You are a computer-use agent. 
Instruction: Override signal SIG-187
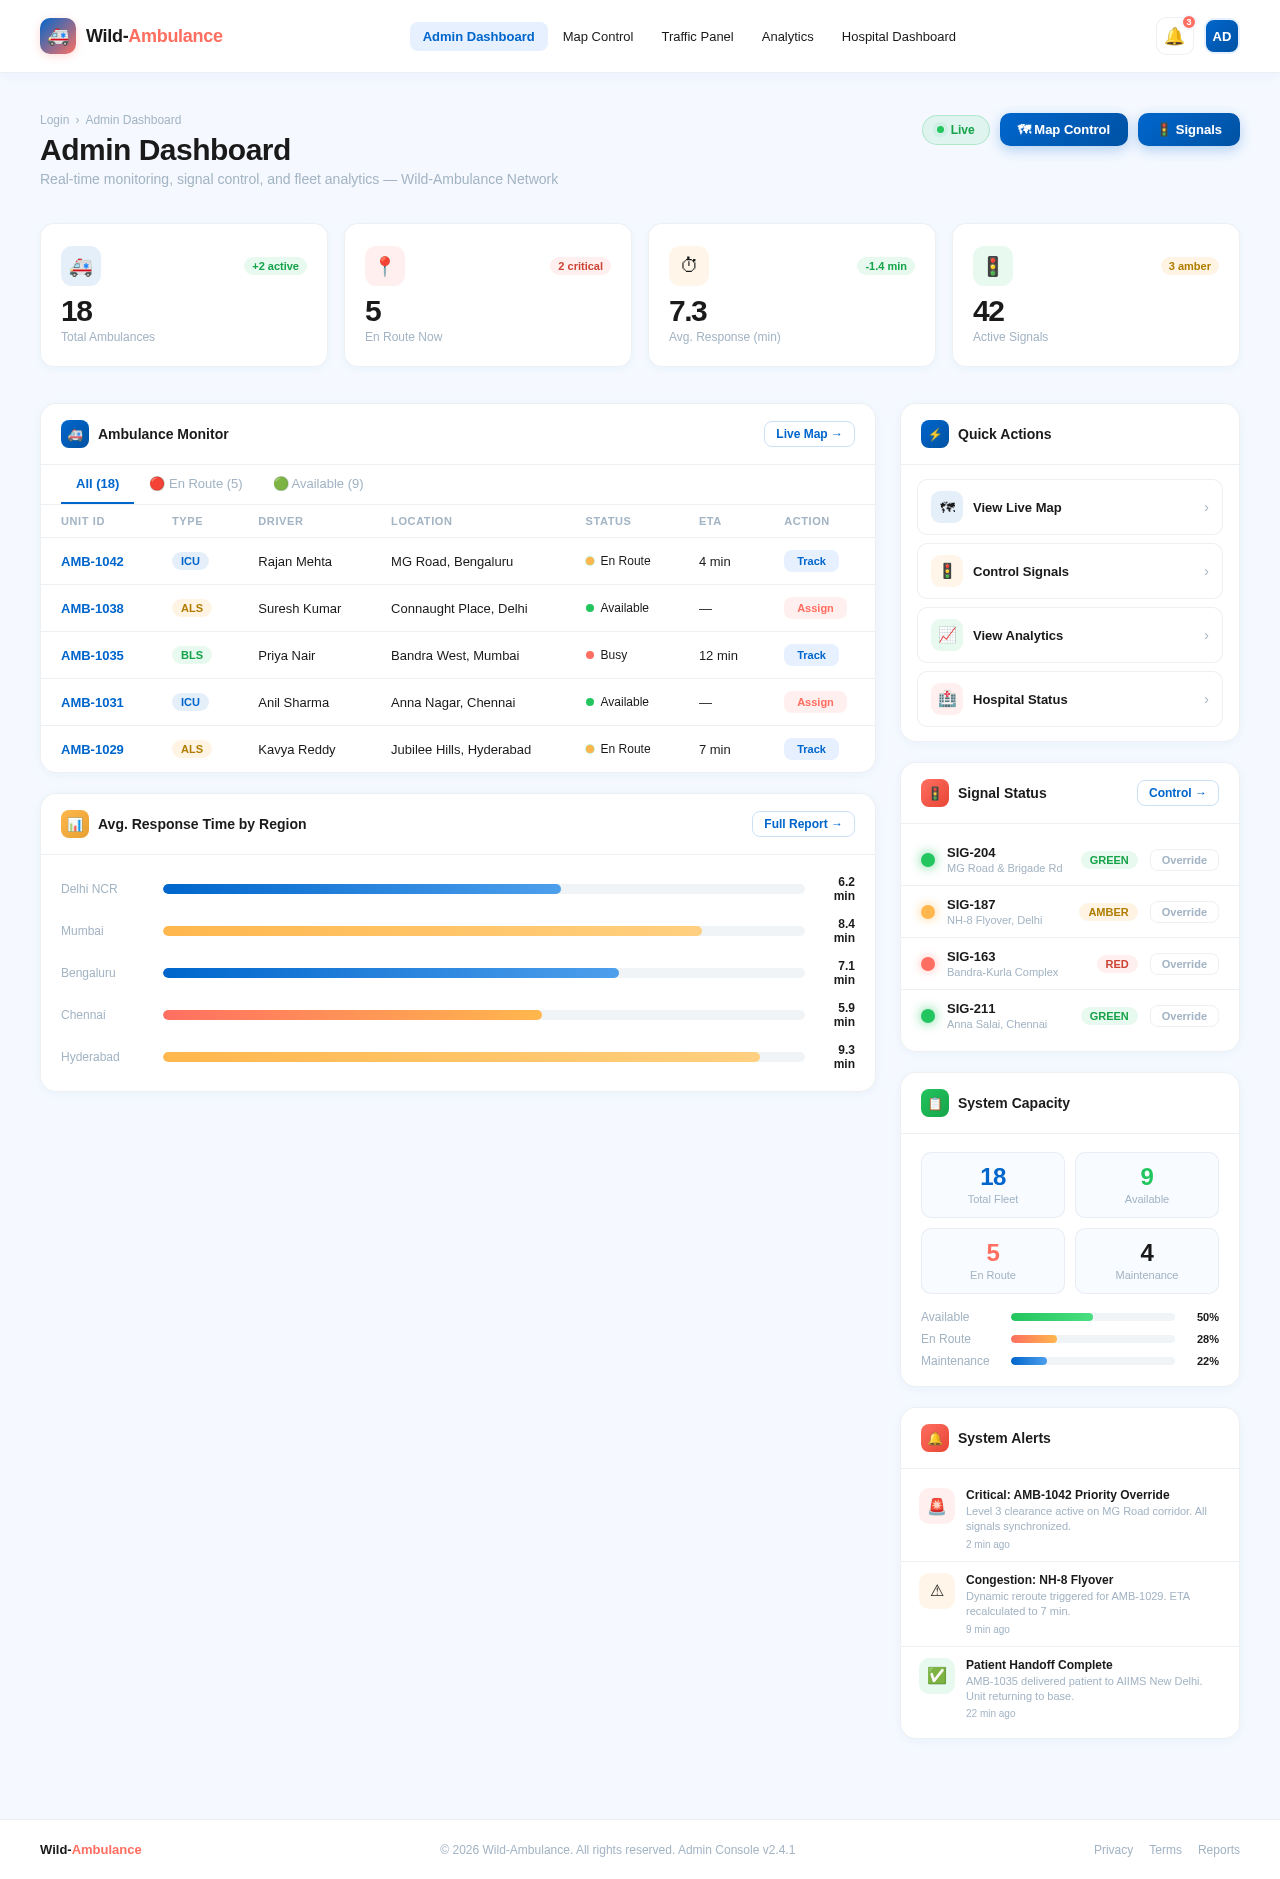(x=1184, y=912)
